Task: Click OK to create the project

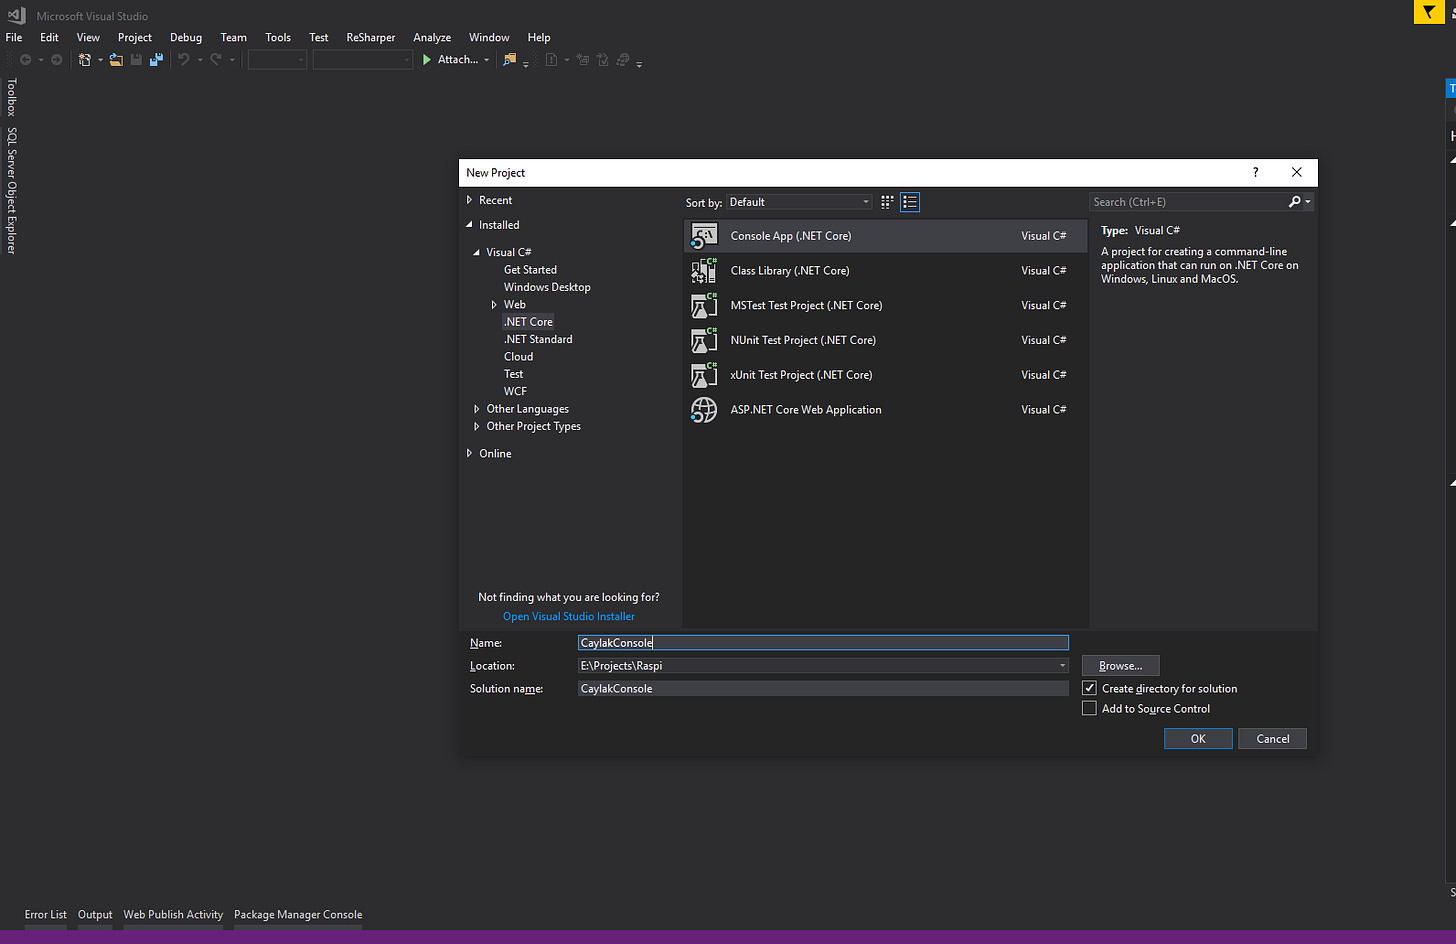Action: (x=1198, y=739)
